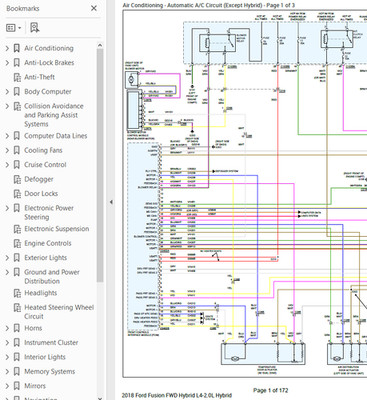367x400 pixels.
Task: Click the bookmarks panel scrollbar thumb
Action: (100, 166)
